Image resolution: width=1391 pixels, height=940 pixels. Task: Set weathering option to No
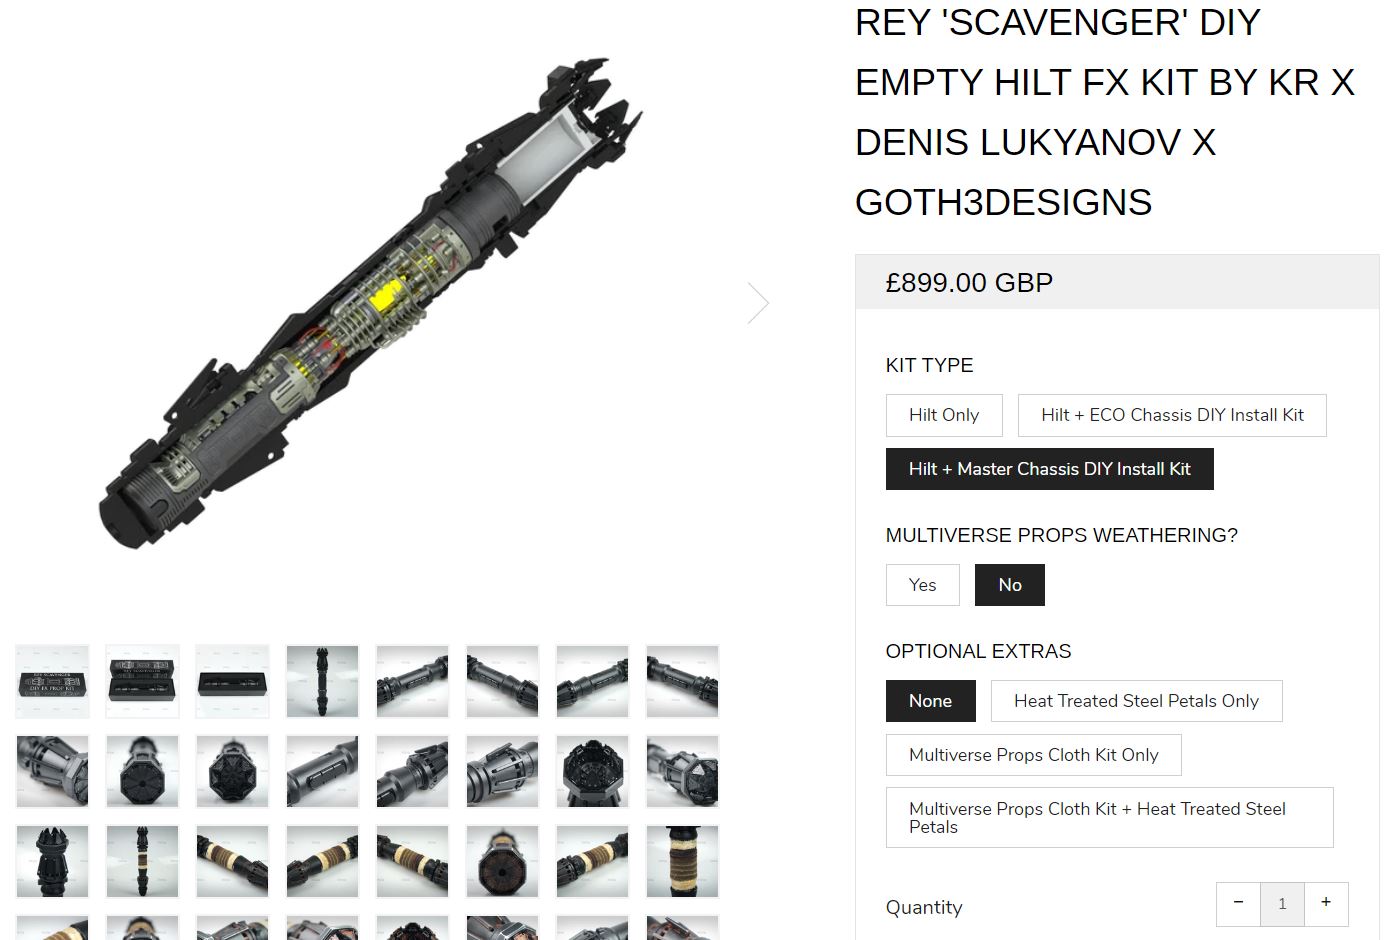pyautogui.click(x=1010, y=585)
